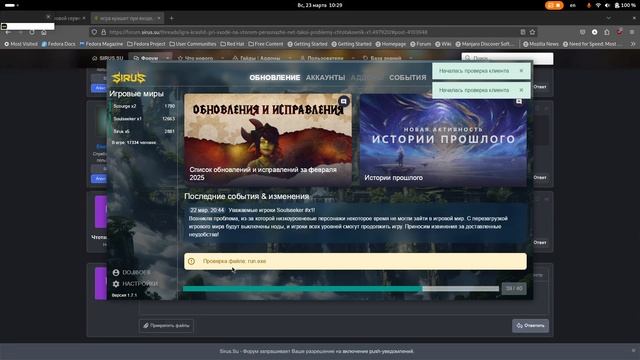Select the Sirus x5 game world
This screenshot has height=360, width=640.
(143, 131)
